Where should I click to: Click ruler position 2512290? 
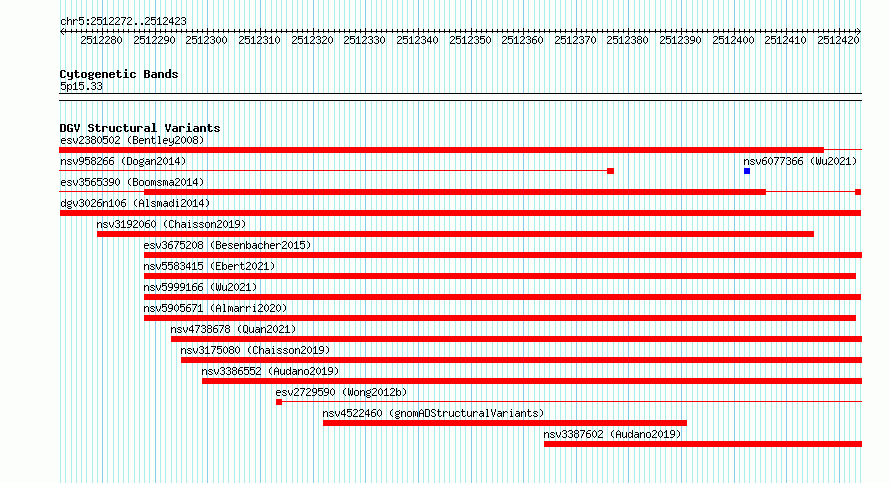tap(154, 40)
